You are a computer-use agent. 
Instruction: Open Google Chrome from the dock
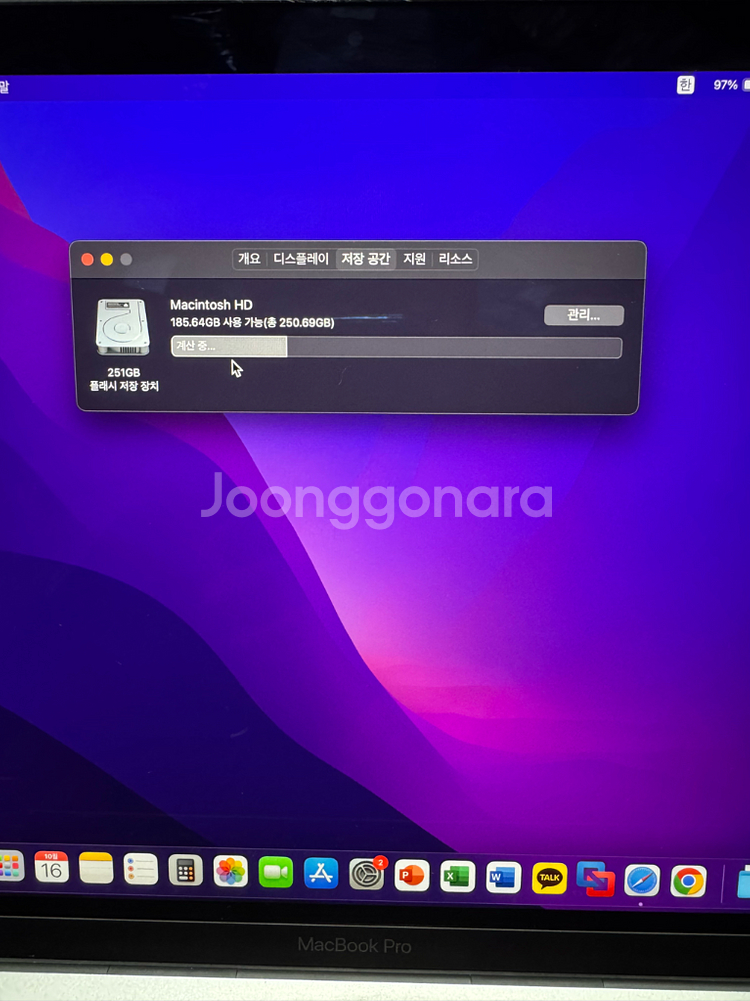688,881
